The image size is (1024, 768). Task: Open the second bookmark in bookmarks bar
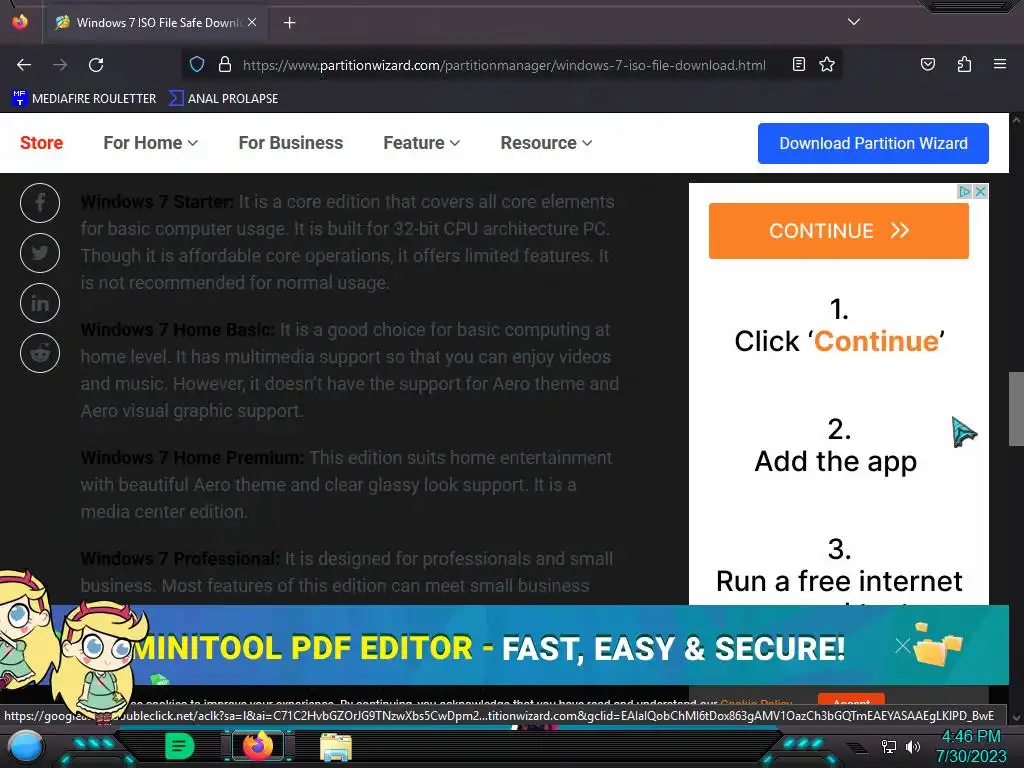[x=223, y=99]
